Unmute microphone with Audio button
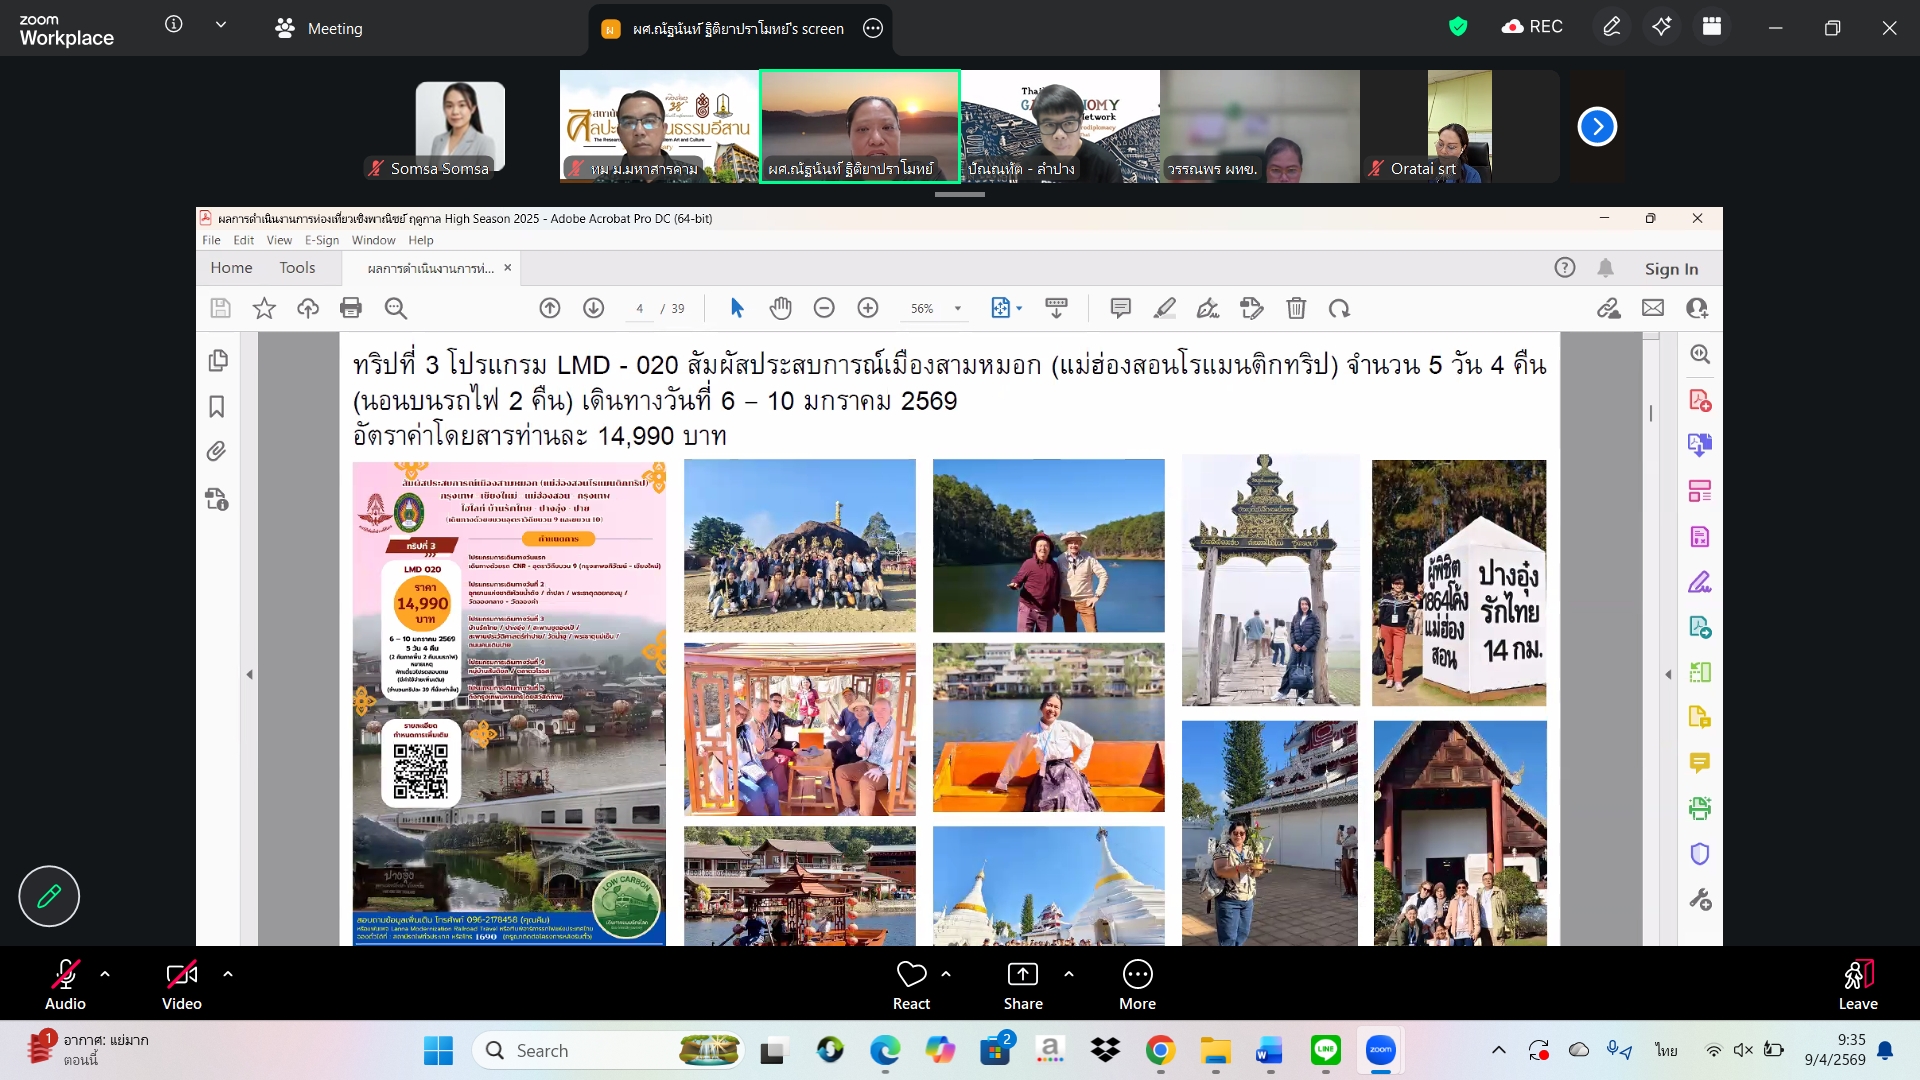Viewport: 1920px width, 1080px height. (x=65, y=974)
